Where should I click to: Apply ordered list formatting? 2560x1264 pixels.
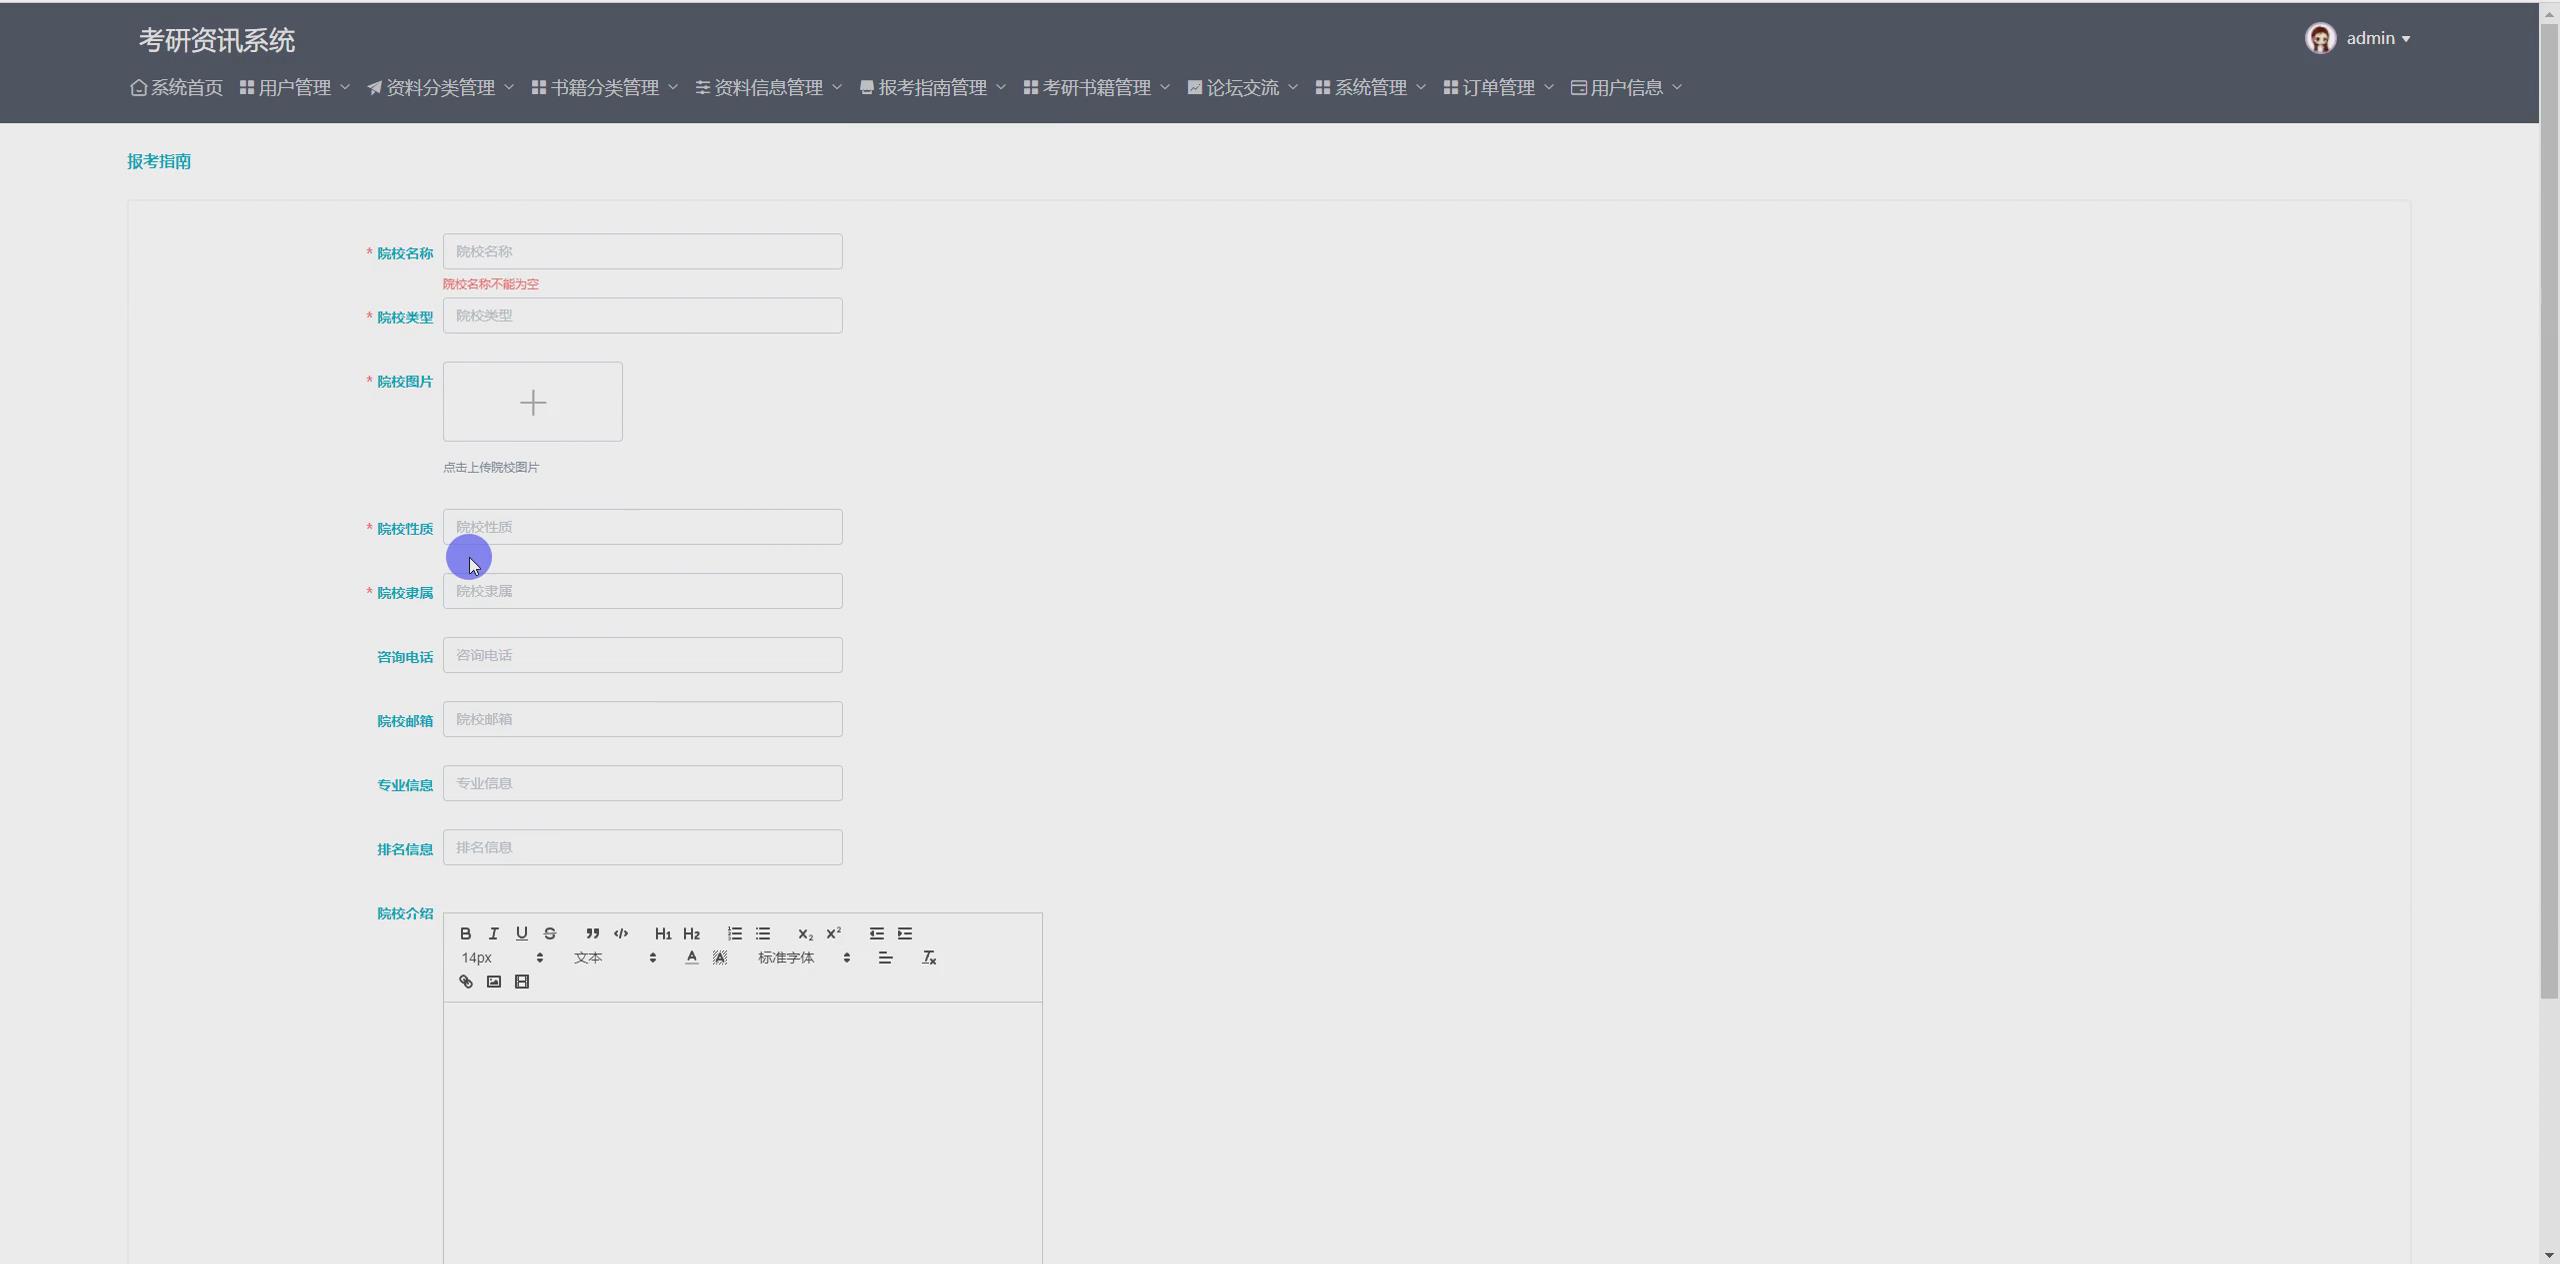[x=734, y=933]
